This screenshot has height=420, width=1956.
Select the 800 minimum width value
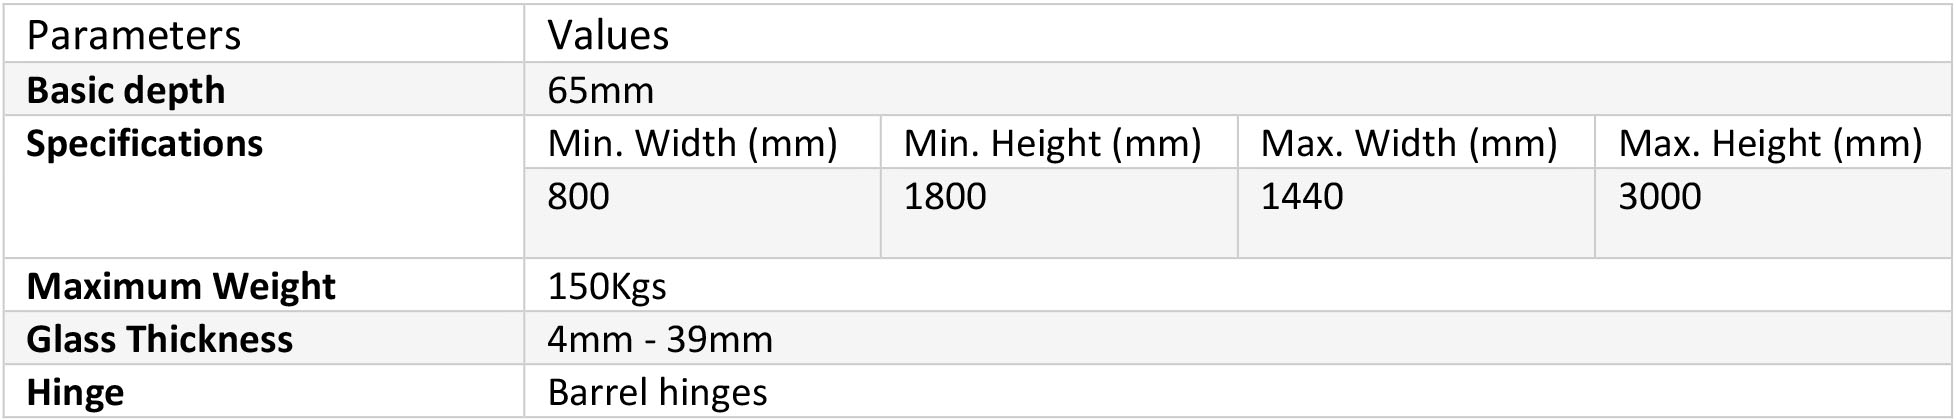578,196
